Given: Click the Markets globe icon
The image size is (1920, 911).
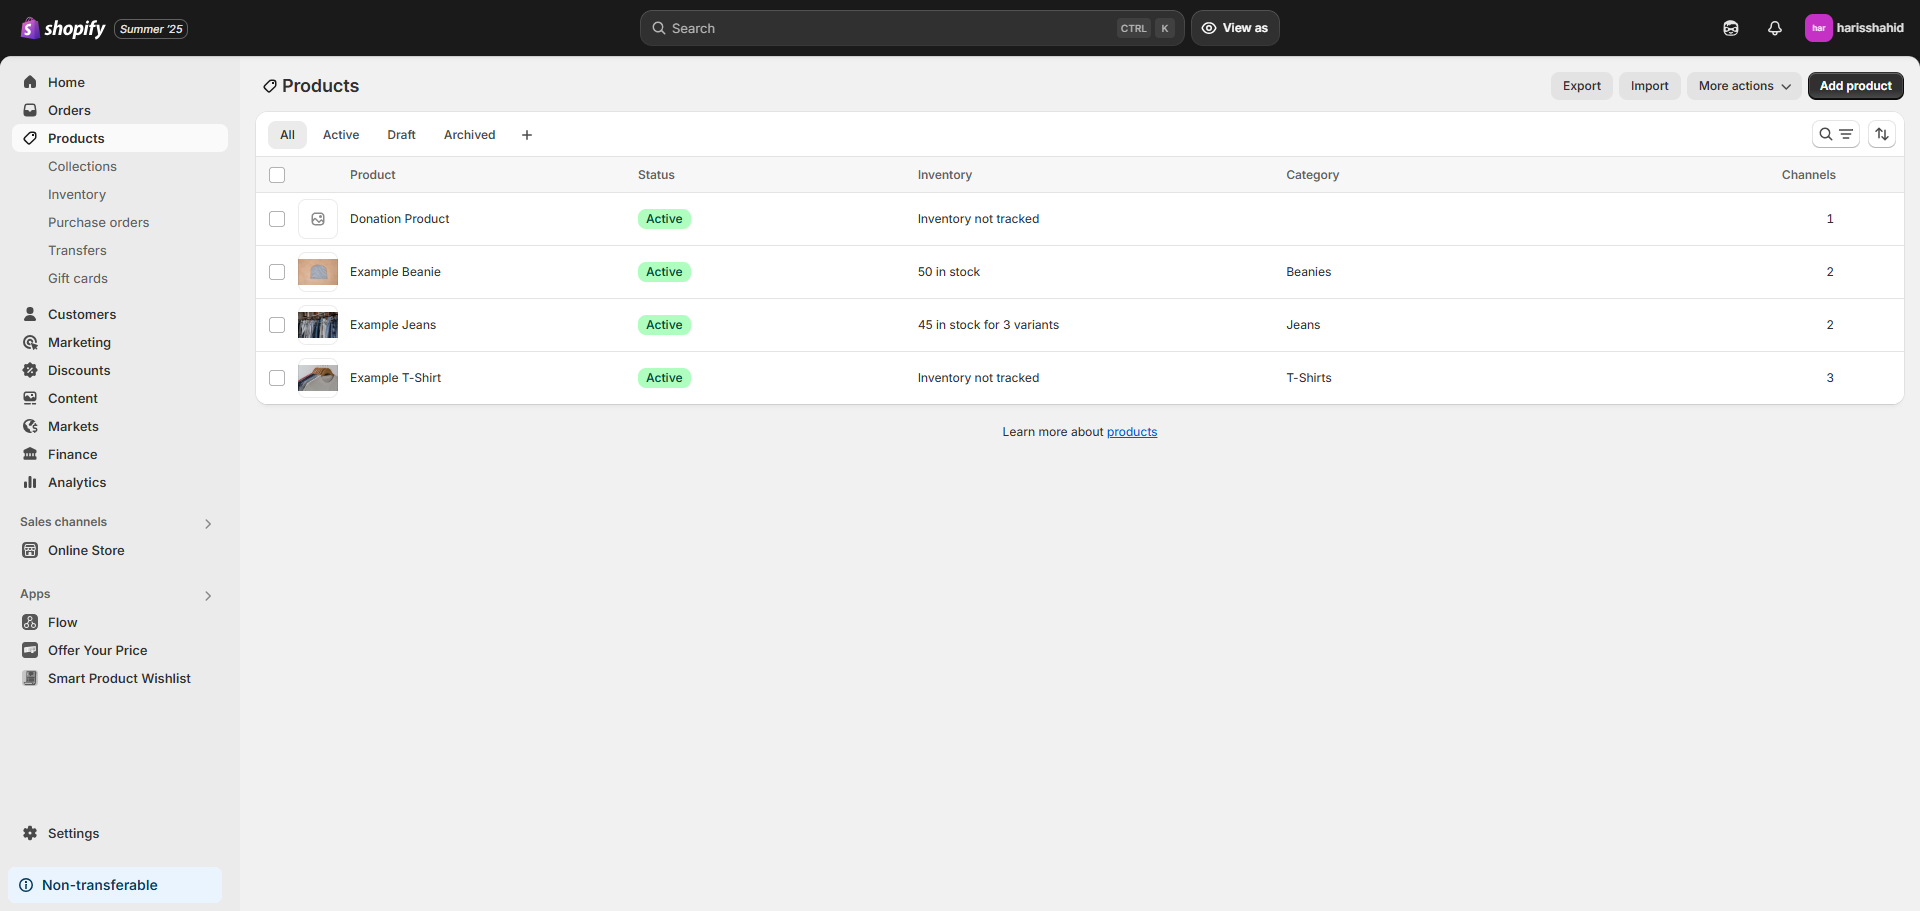Looking at the screenshot, I should coord(30,426).
